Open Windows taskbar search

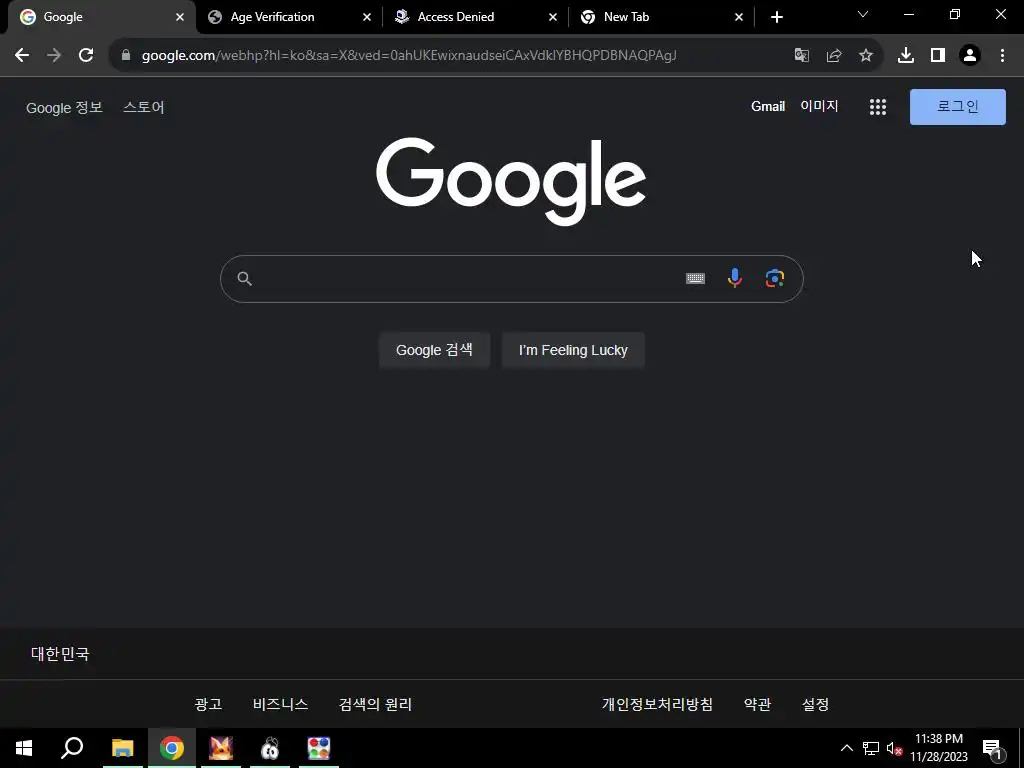pos(72,748)
